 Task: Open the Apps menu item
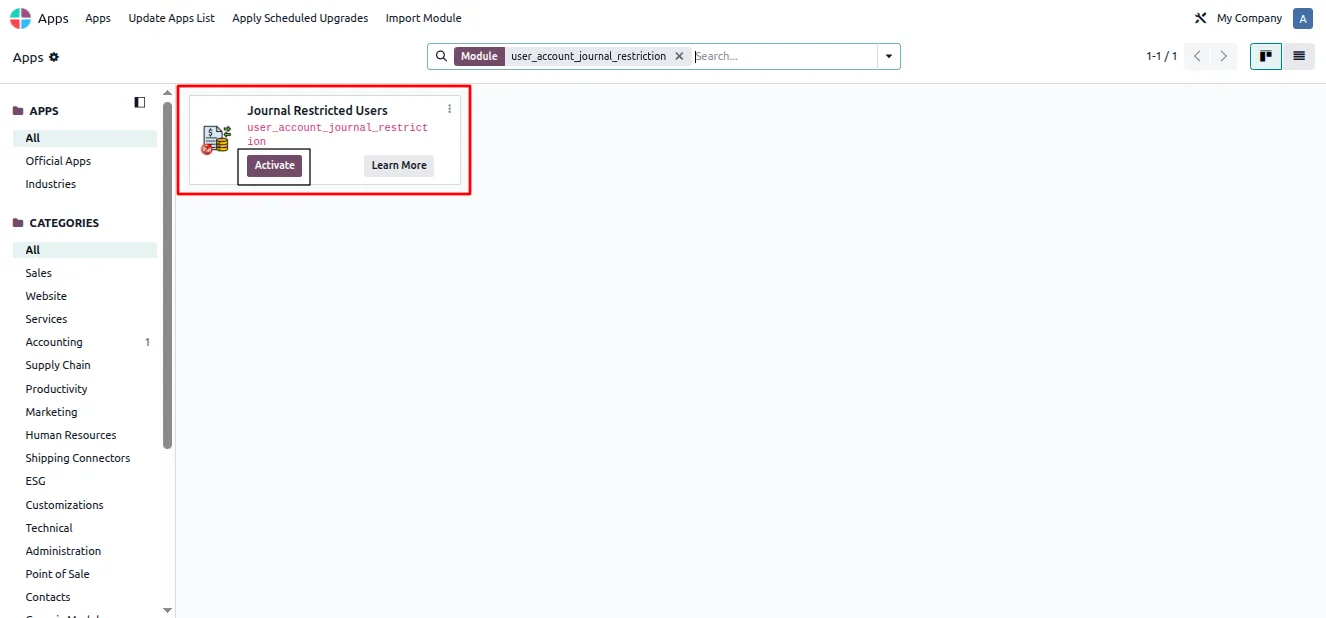pos(98,18)
